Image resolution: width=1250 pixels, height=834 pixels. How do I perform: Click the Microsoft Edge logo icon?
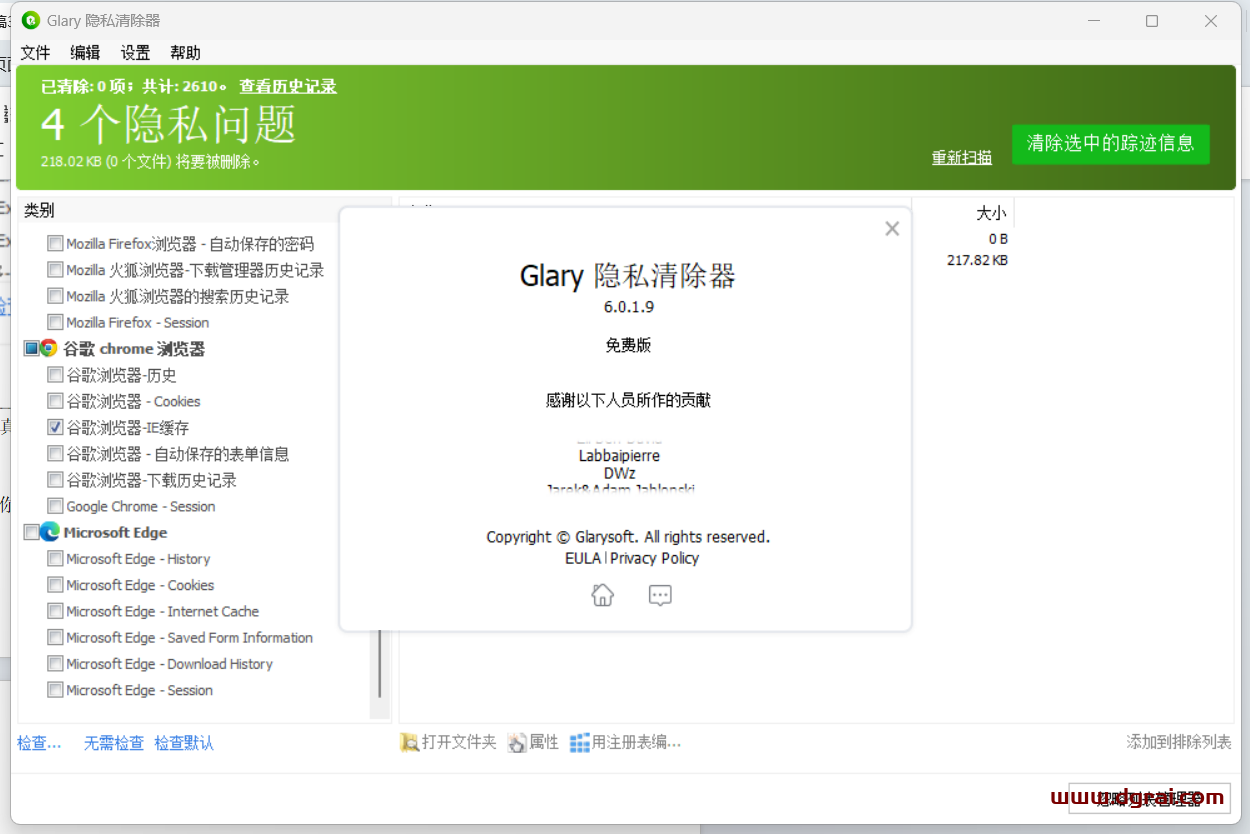(x=49, y=532)
